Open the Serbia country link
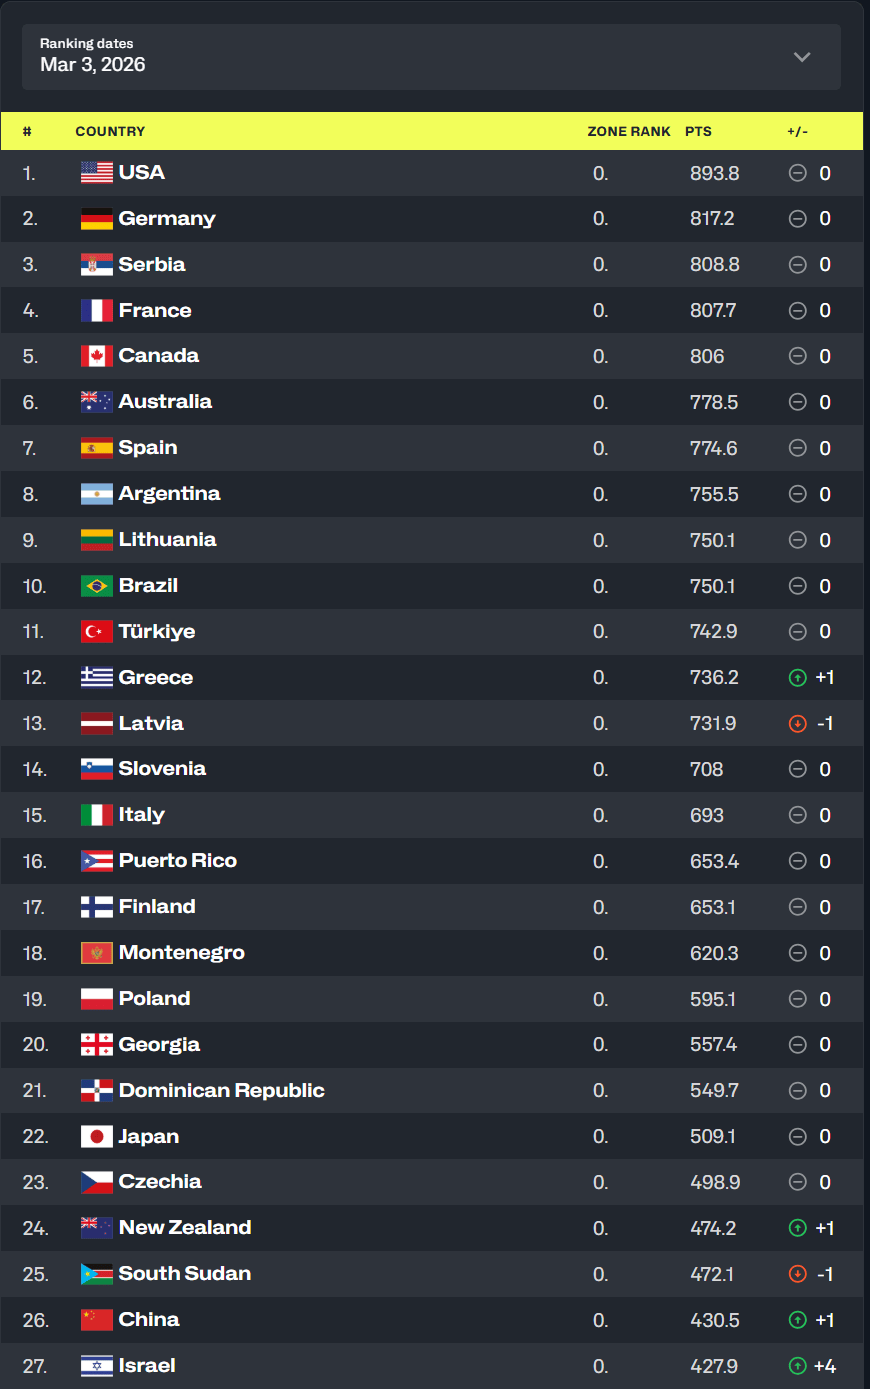The height and width of the screenshot is (1389, 870). pyautogui.click(x=152, y=265)
